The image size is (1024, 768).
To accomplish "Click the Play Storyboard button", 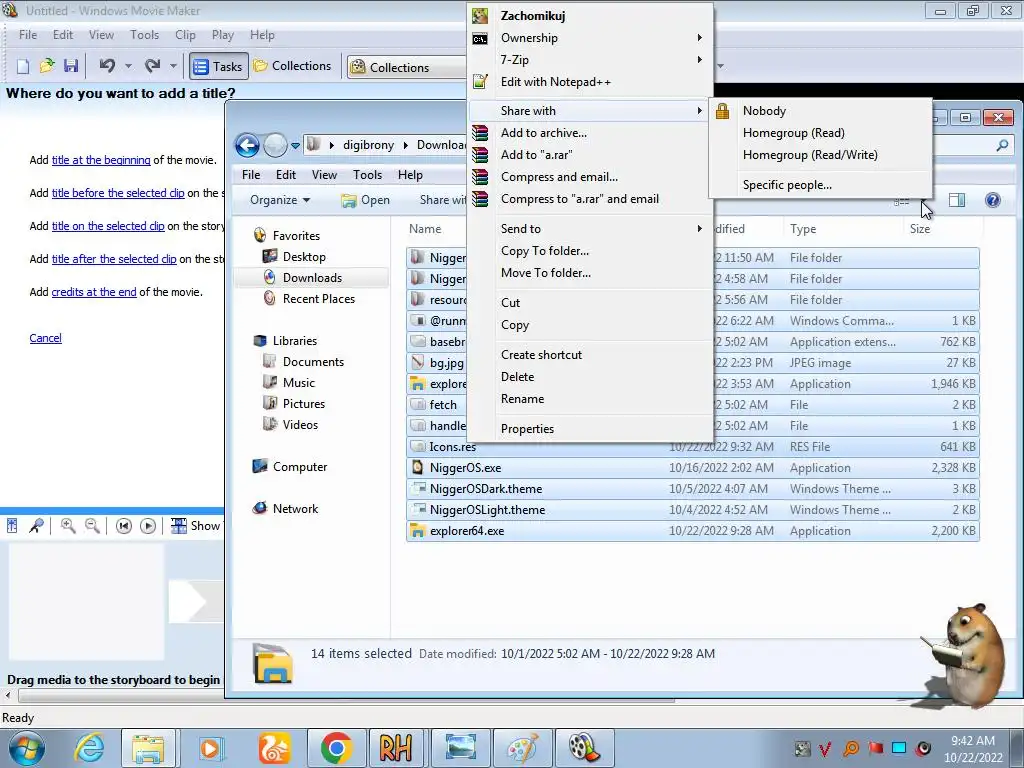I will click(148, 526).
